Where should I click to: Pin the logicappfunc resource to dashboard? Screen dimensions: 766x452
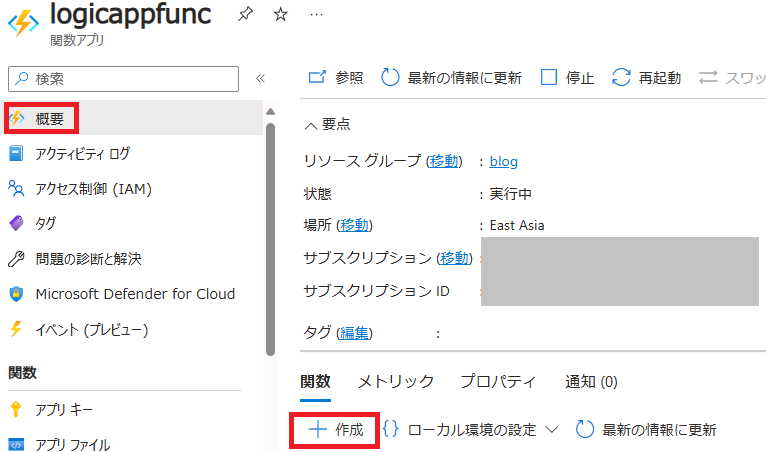click(x=244, y=15)
